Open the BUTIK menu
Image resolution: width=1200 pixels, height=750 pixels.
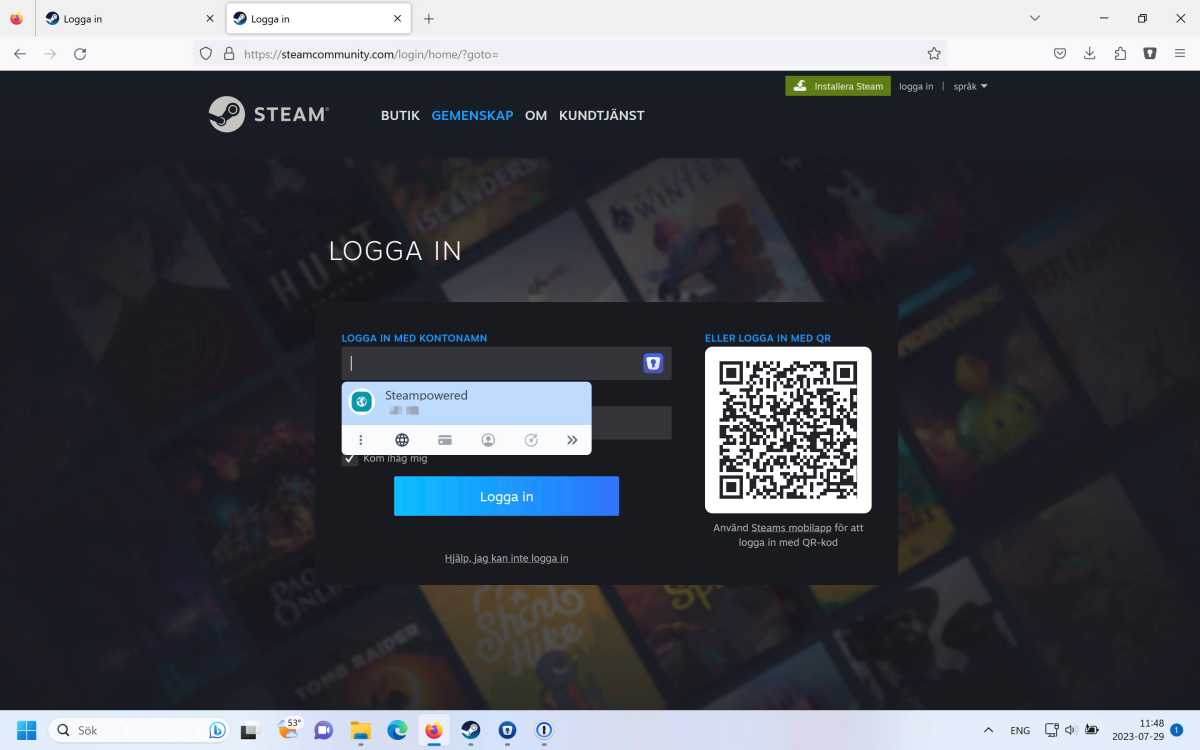tap(400, 115)
